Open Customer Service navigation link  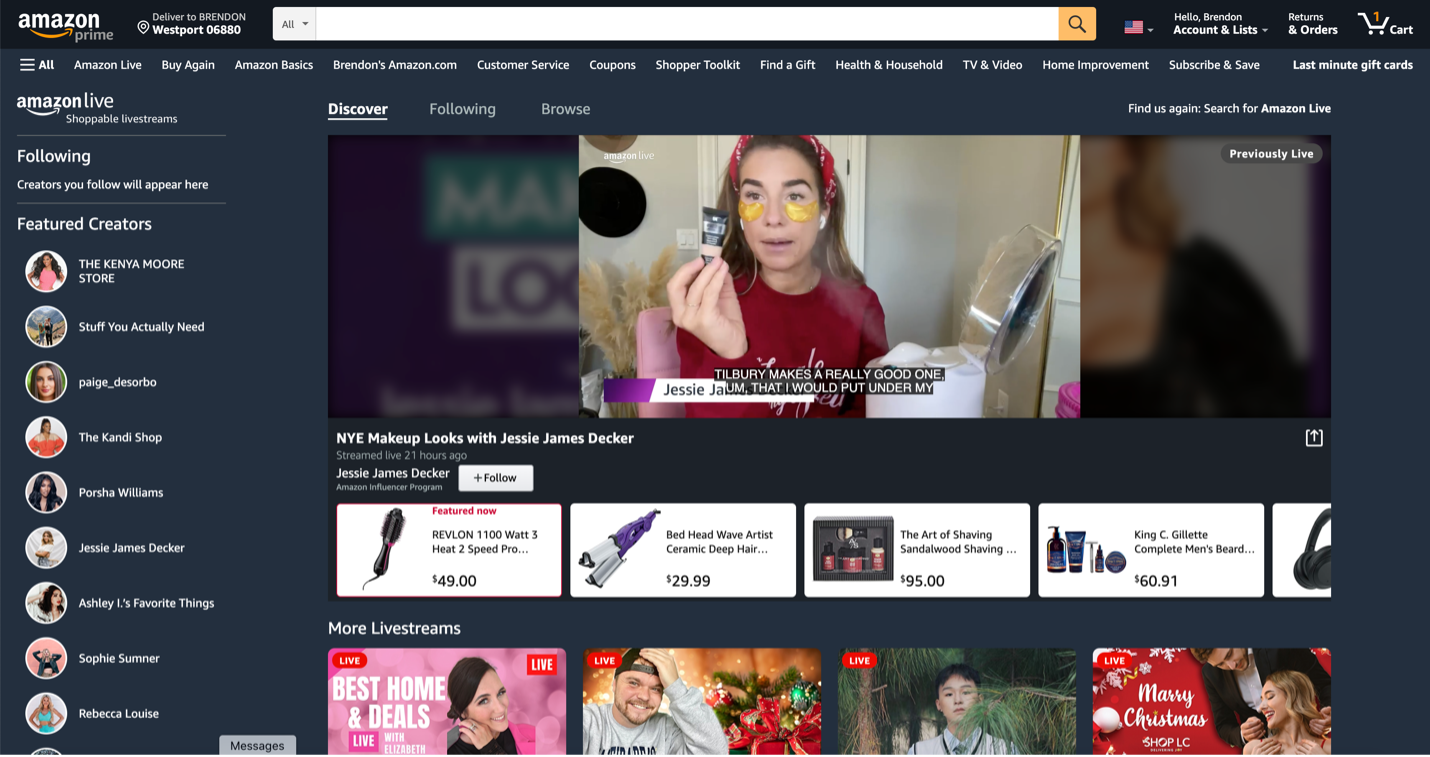(523, 65)
